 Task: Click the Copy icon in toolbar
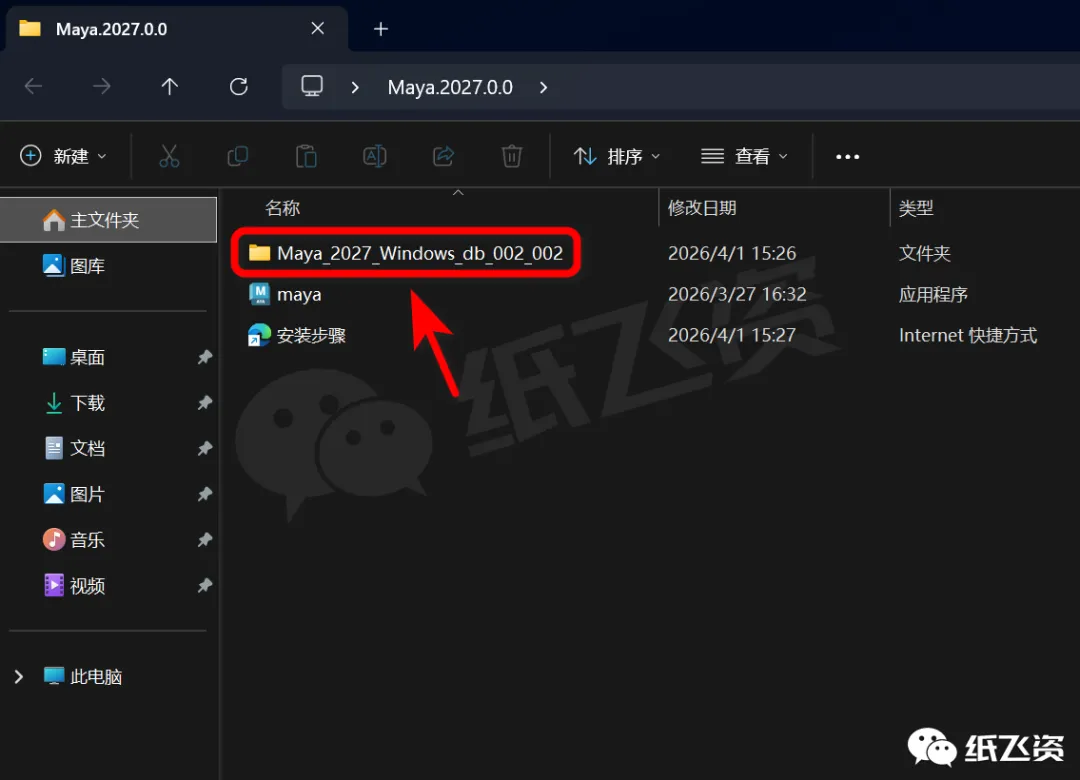pos(238,156)
